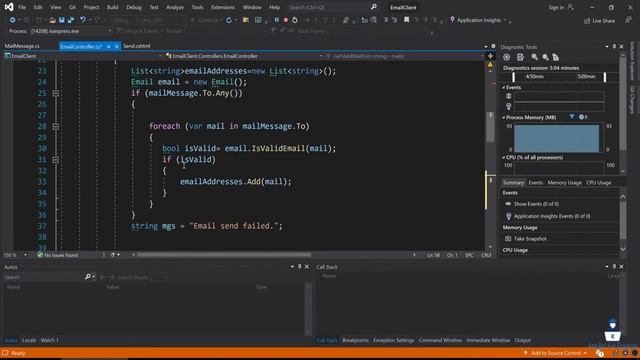Click the vertical scrollbar thumb of the editor
This screenshot has height=360, width=640.
click(x=491, y=127)
